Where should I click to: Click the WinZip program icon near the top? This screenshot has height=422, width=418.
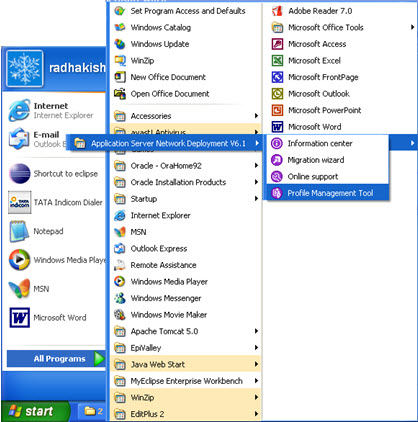(x=120, y=61)
